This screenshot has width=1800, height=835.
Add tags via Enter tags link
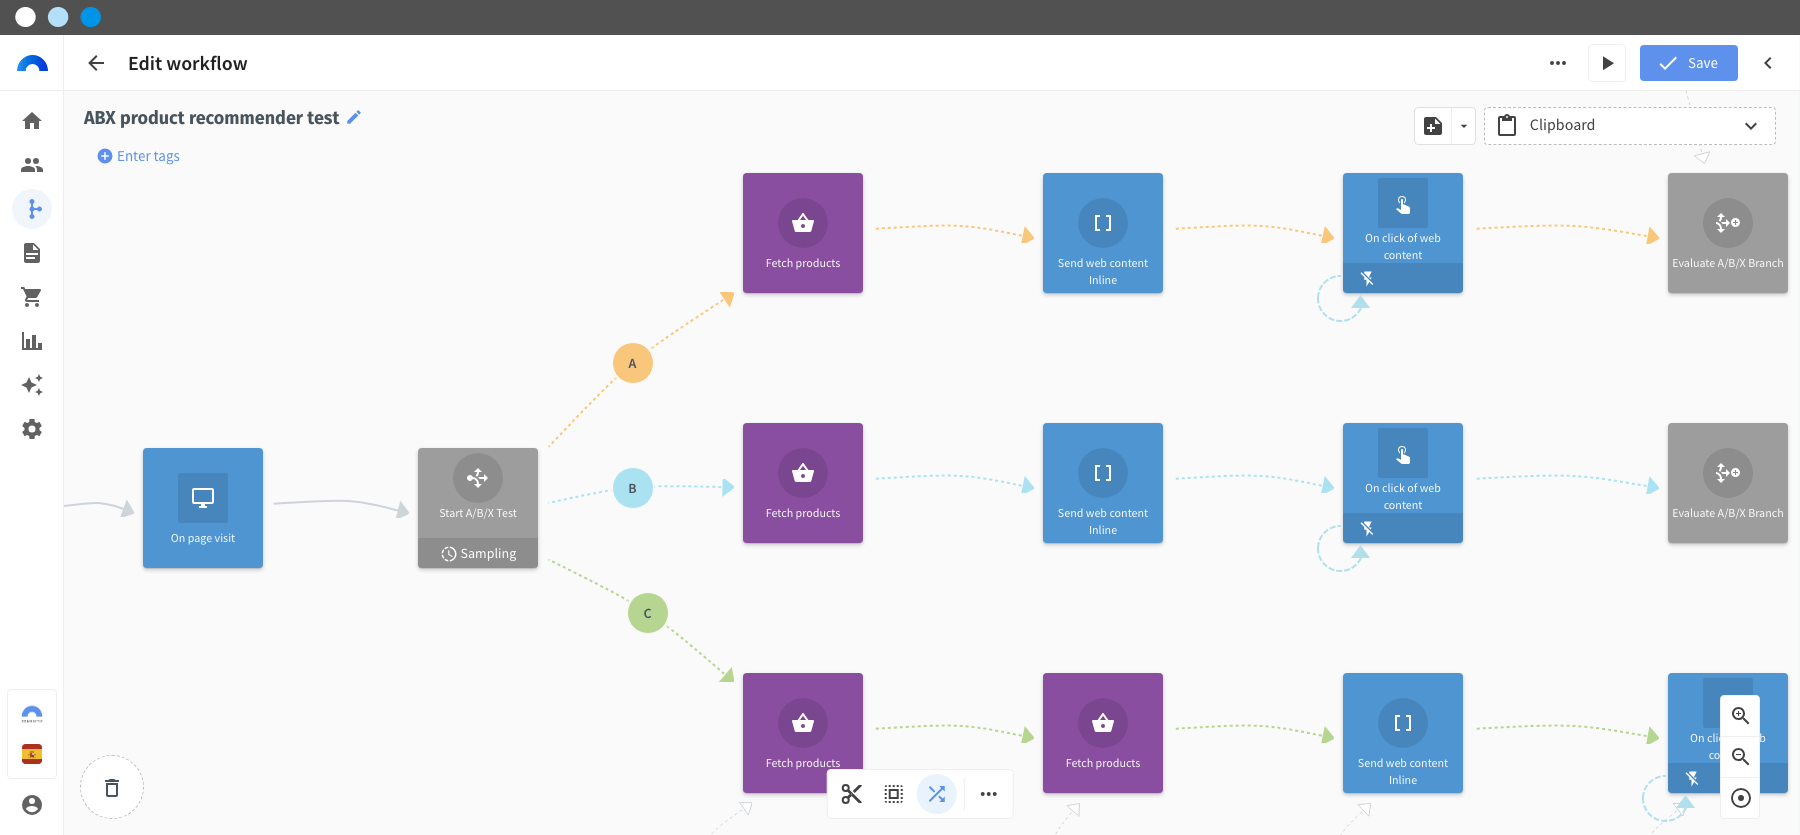pyautogui.click(x=139, y=156)
